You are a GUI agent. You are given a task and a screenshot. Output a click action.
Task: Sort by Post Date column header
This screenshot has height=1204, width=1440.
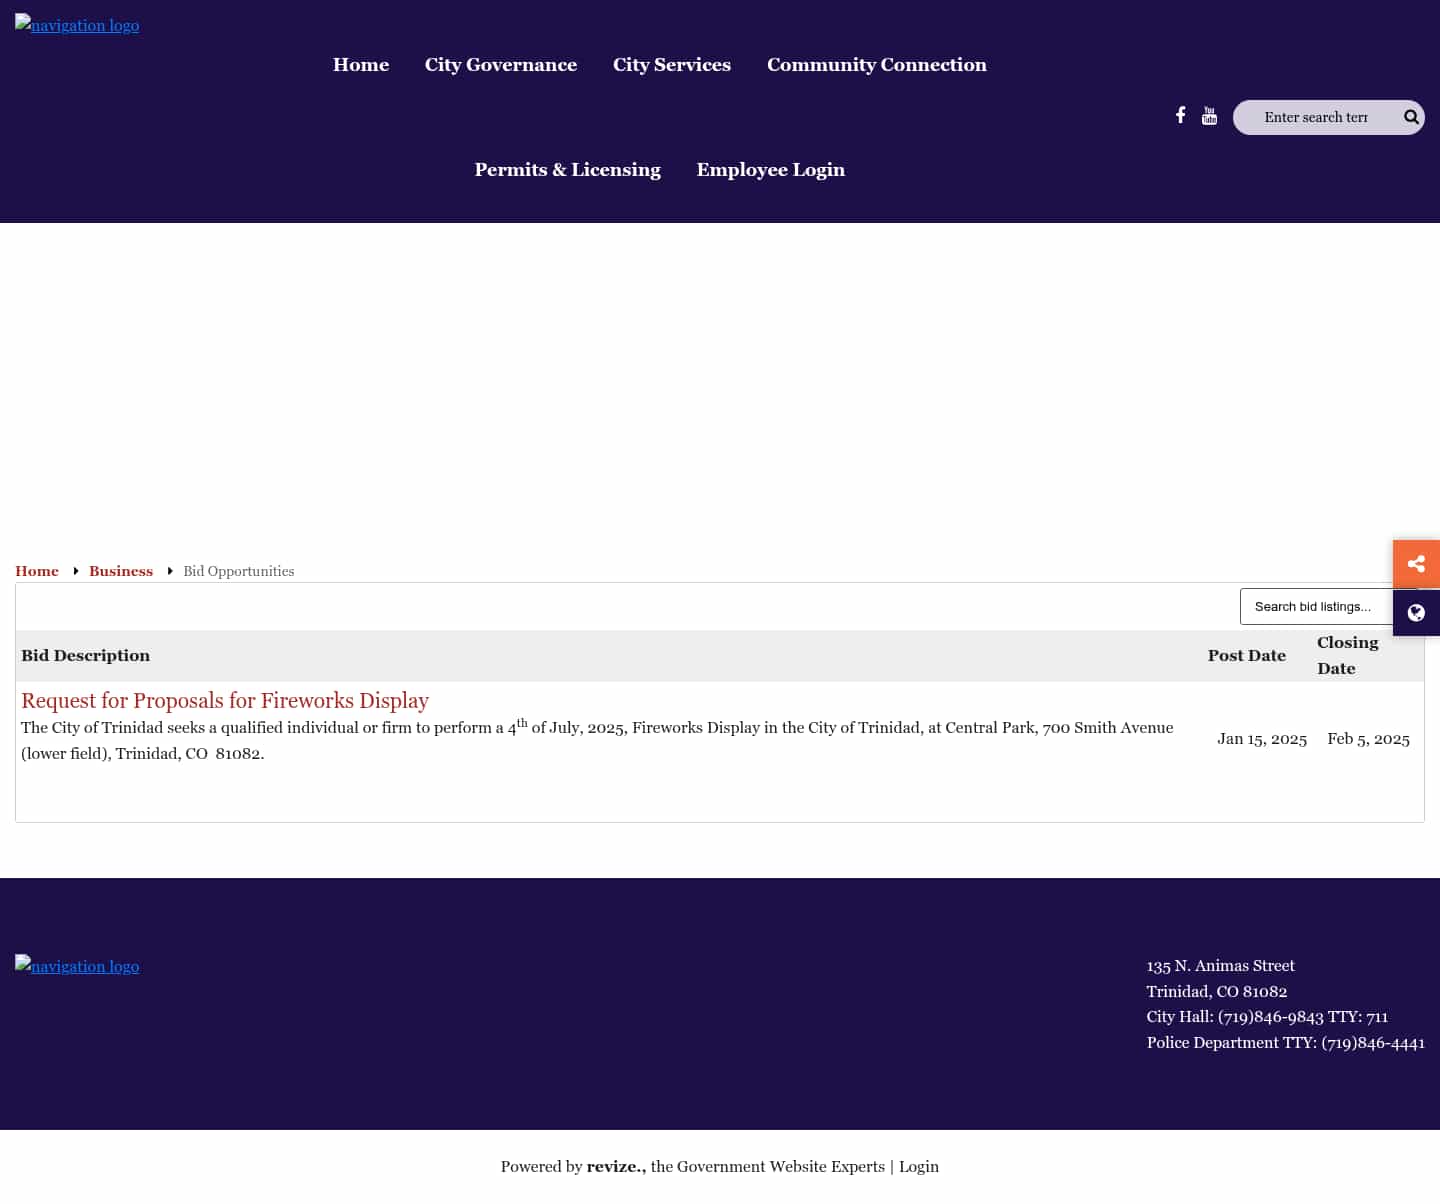point(1247,656)
